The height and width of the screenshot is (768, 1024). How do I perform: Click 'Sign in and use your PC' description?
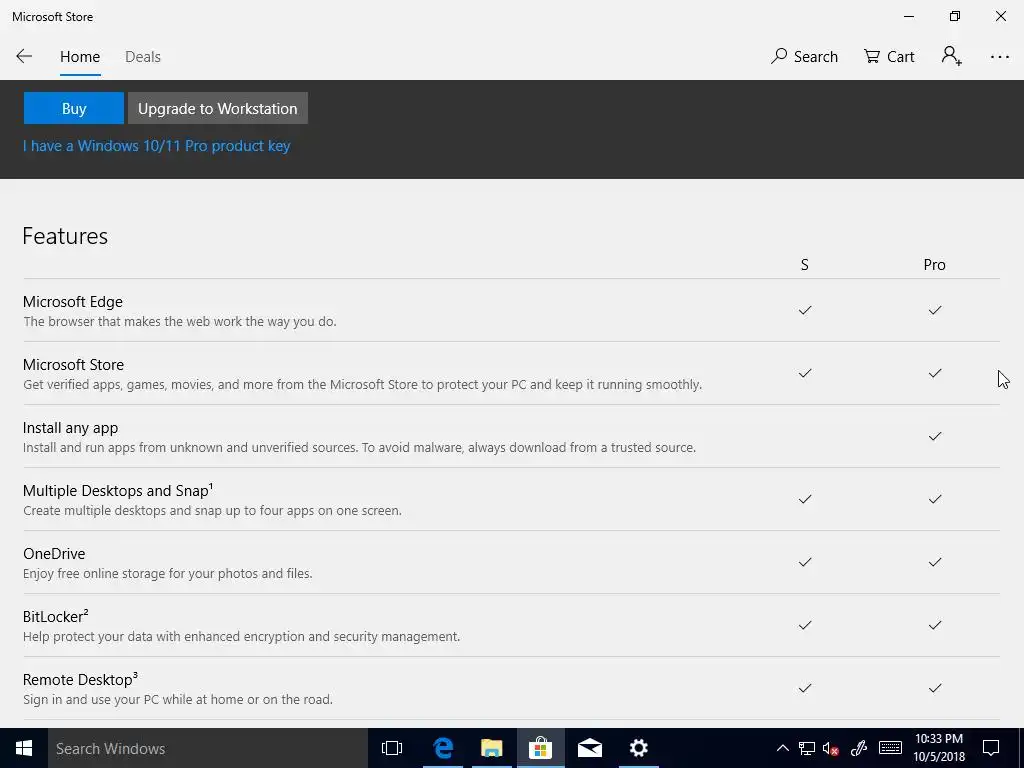coord(178,699)
